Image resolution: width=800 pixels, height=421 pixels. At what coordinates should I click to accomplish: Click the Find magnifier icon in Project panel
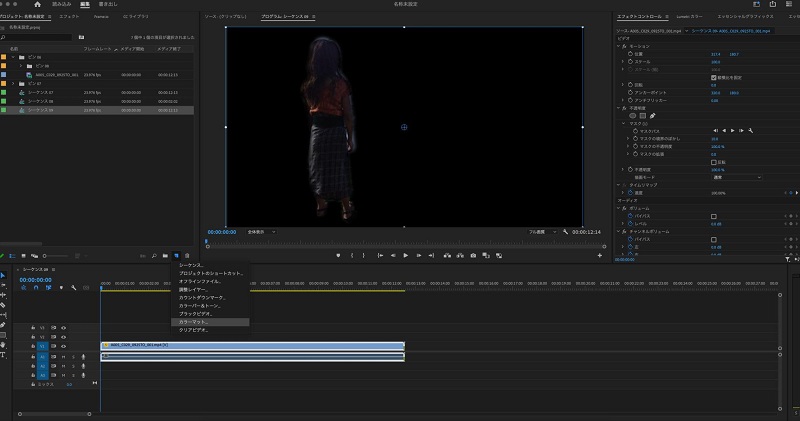[154, 256]
